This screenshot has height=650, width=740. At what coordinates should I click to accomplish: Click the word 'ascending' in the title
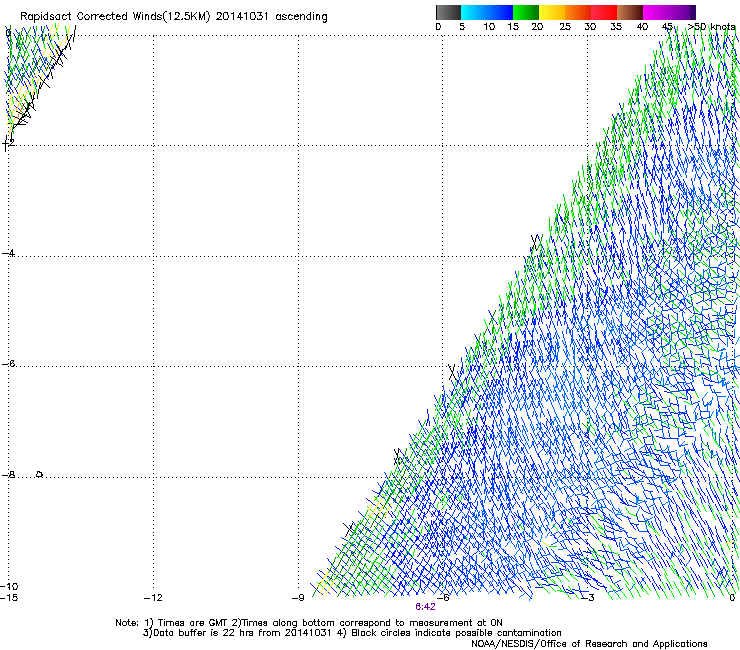pos(301,17)
